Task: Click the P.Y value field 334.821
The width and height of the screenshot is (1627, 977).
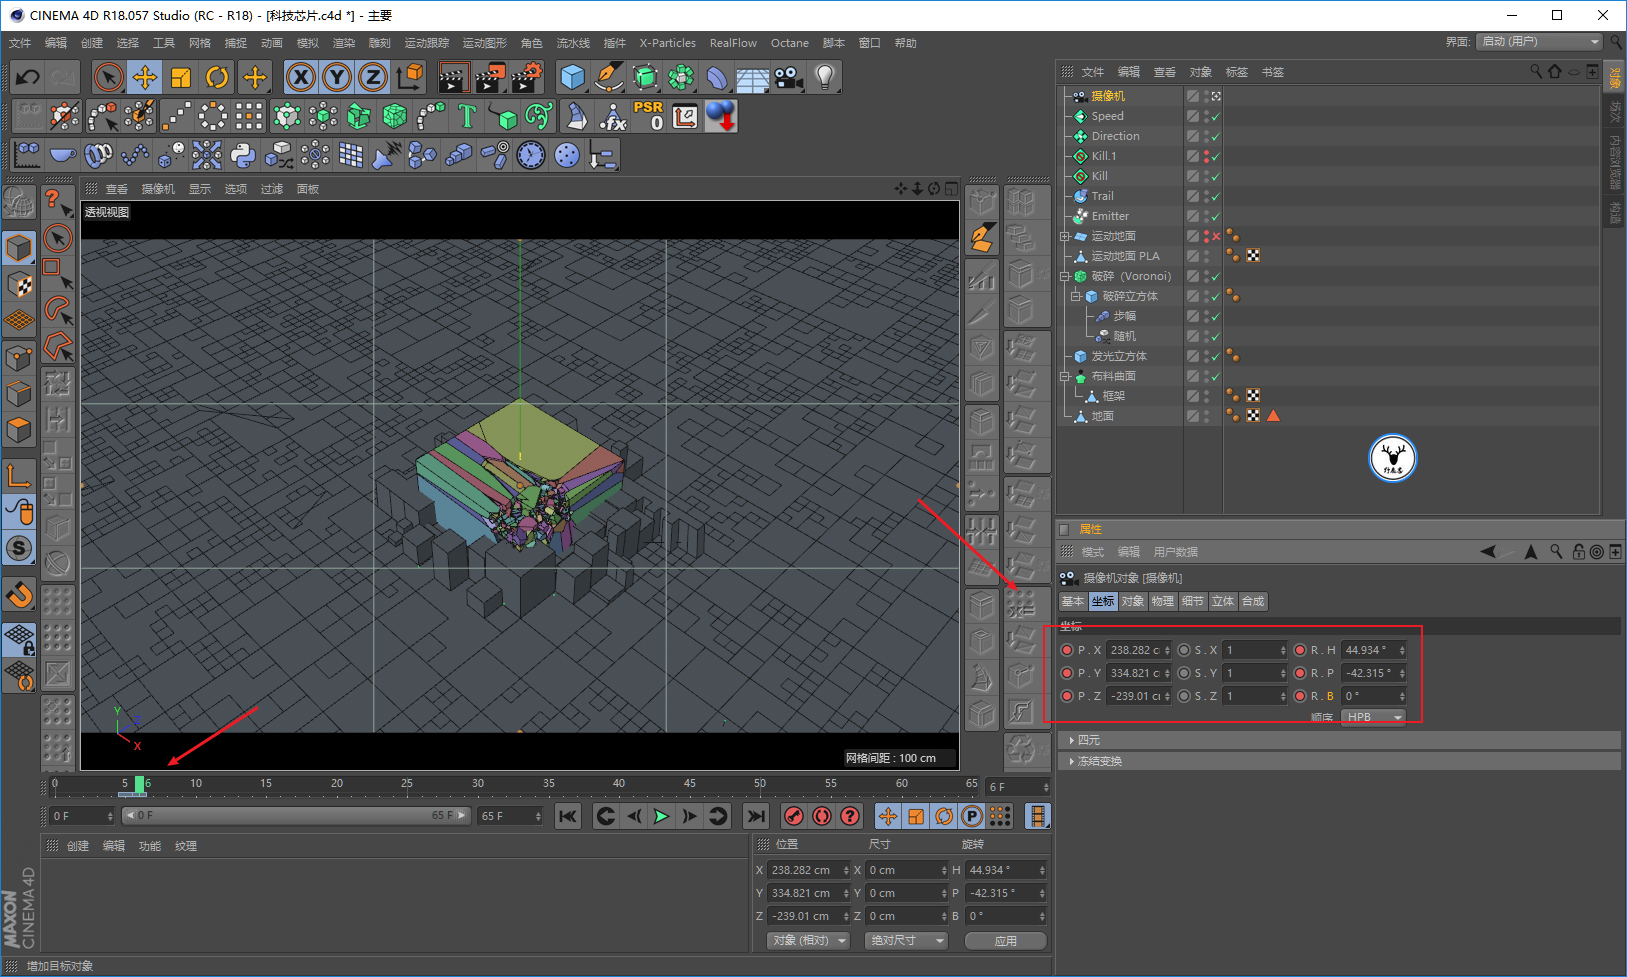Action: point(1138,673)
